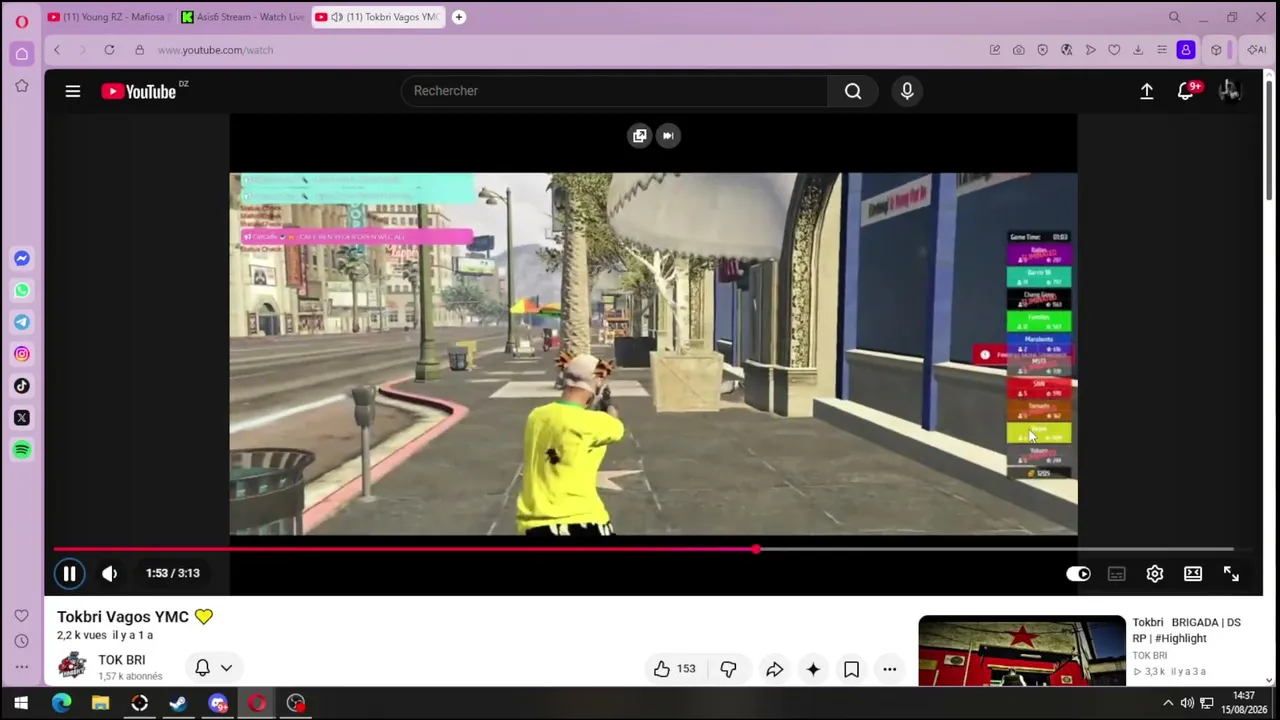
Task: Open the Windows Start menu
Action: [20, 703]
